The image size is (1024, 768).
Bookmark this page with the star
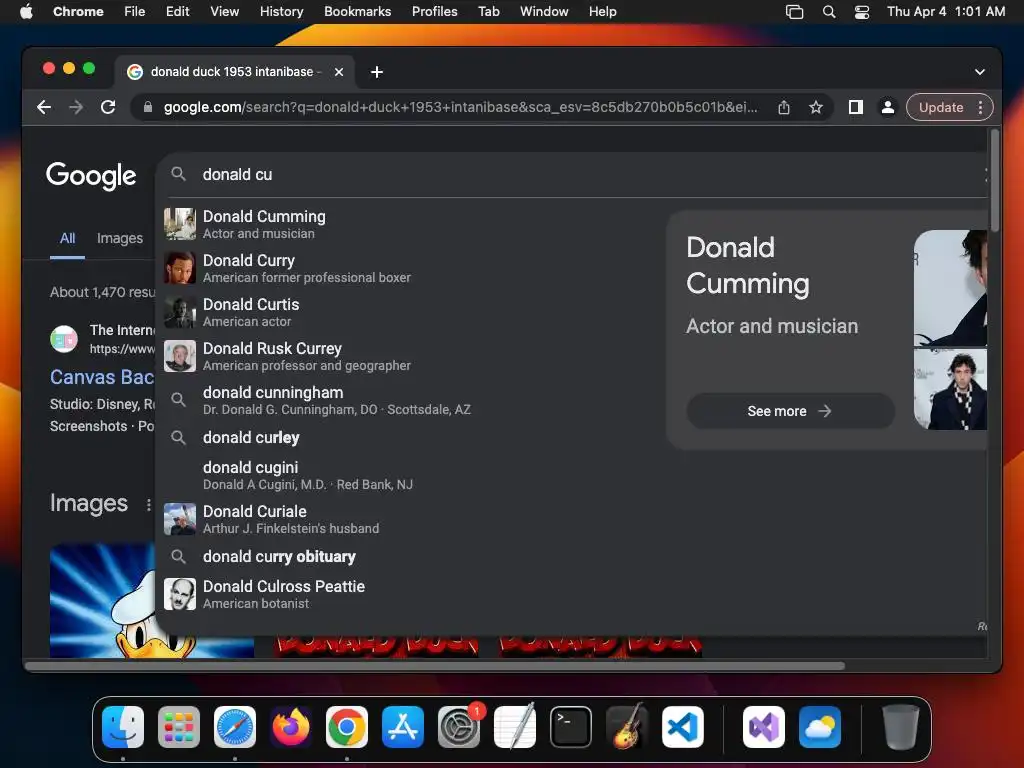tap(816, 107)
